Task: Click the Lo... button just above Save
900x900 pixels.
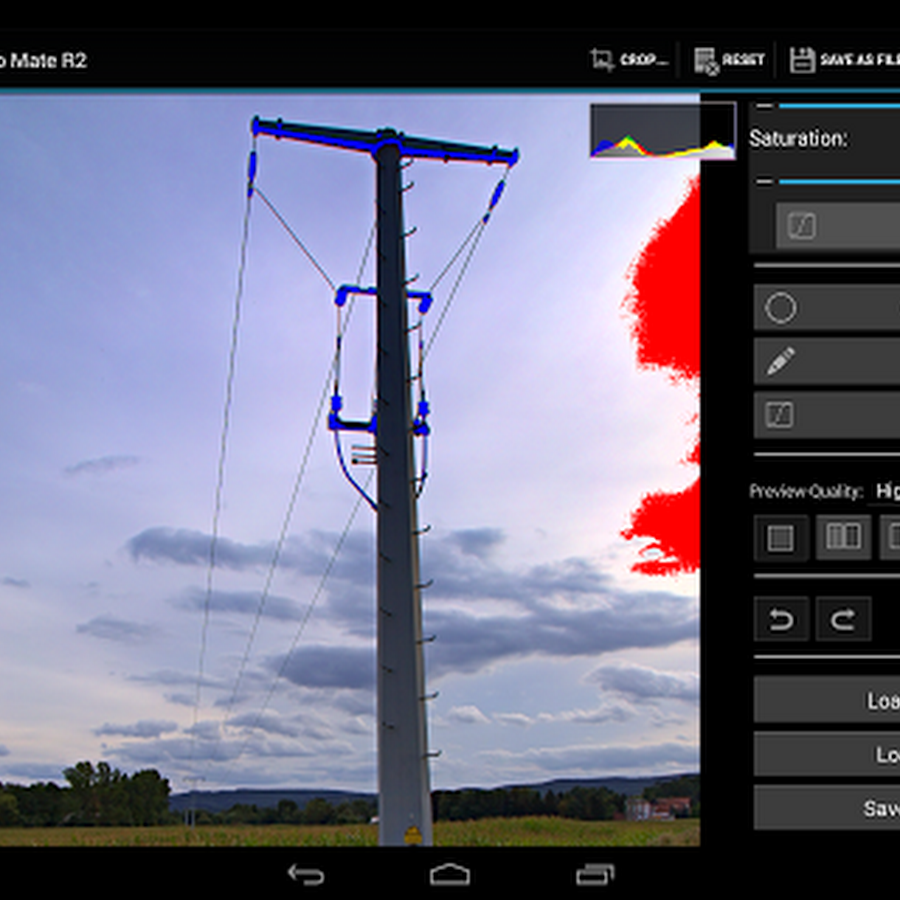Action: 827,754
